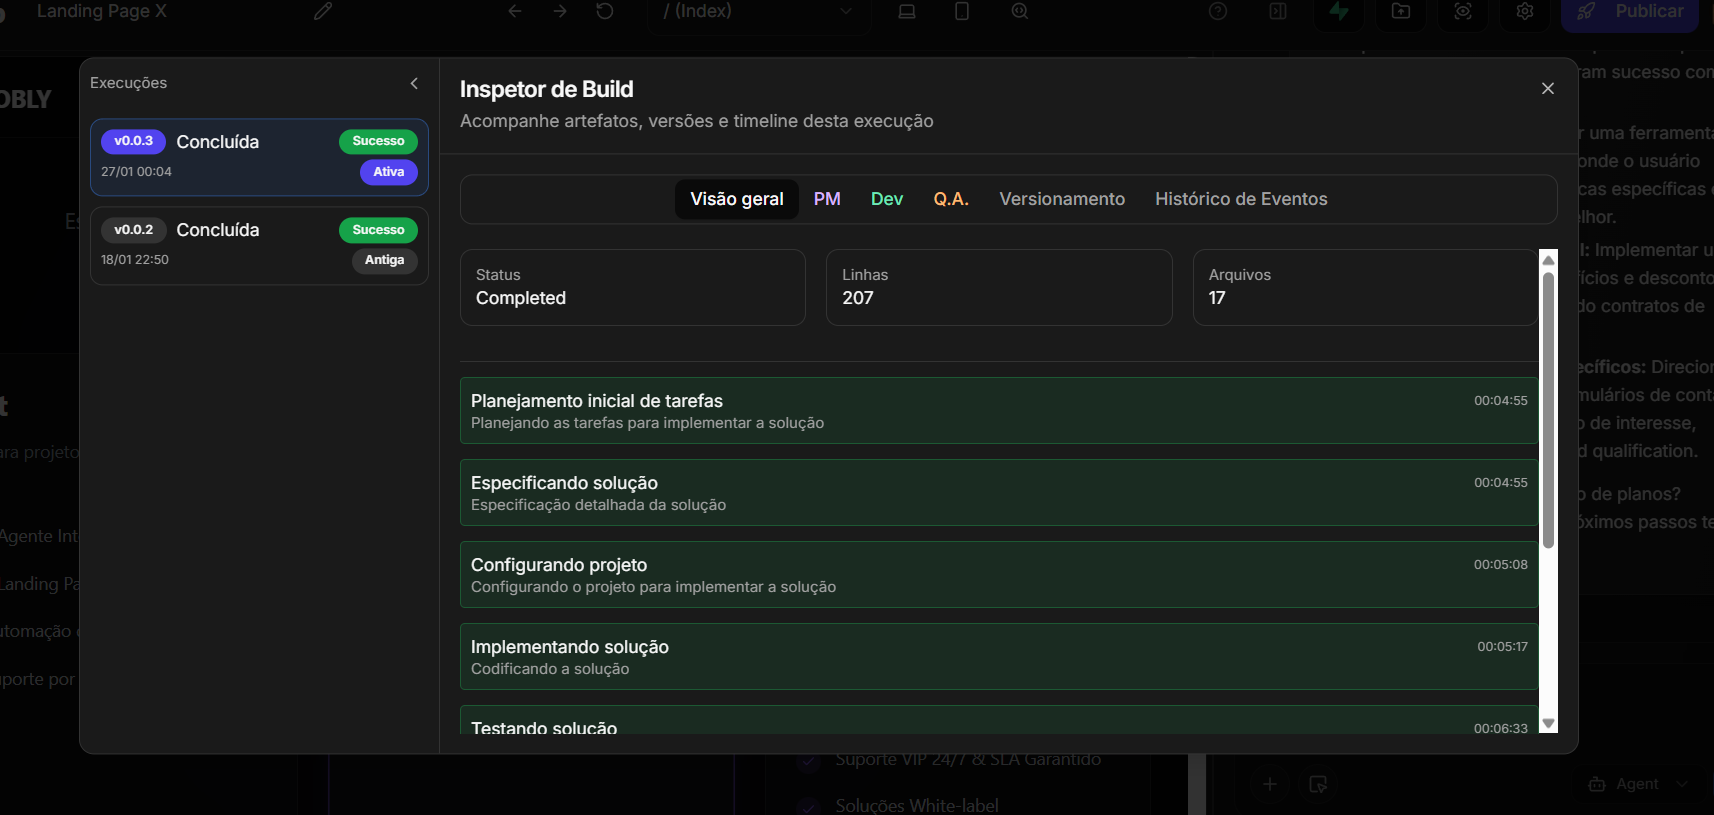This screenshot has height=815, width=1714.
Task: Click the reload icon in the top toolbar
Action: point(604,11)
